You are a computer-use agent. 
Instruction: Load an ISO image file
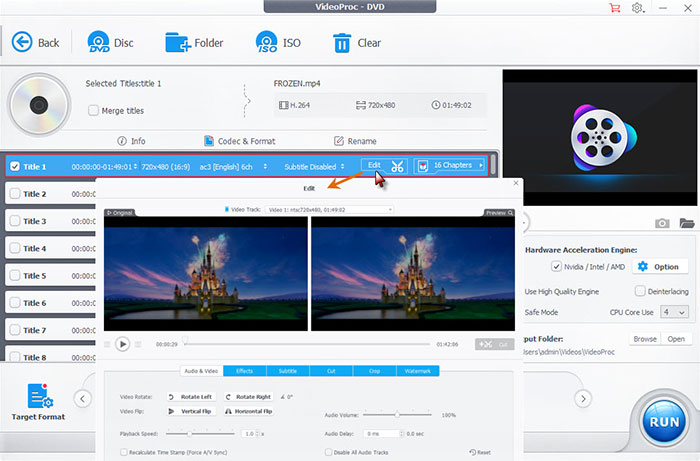(278, 42)
